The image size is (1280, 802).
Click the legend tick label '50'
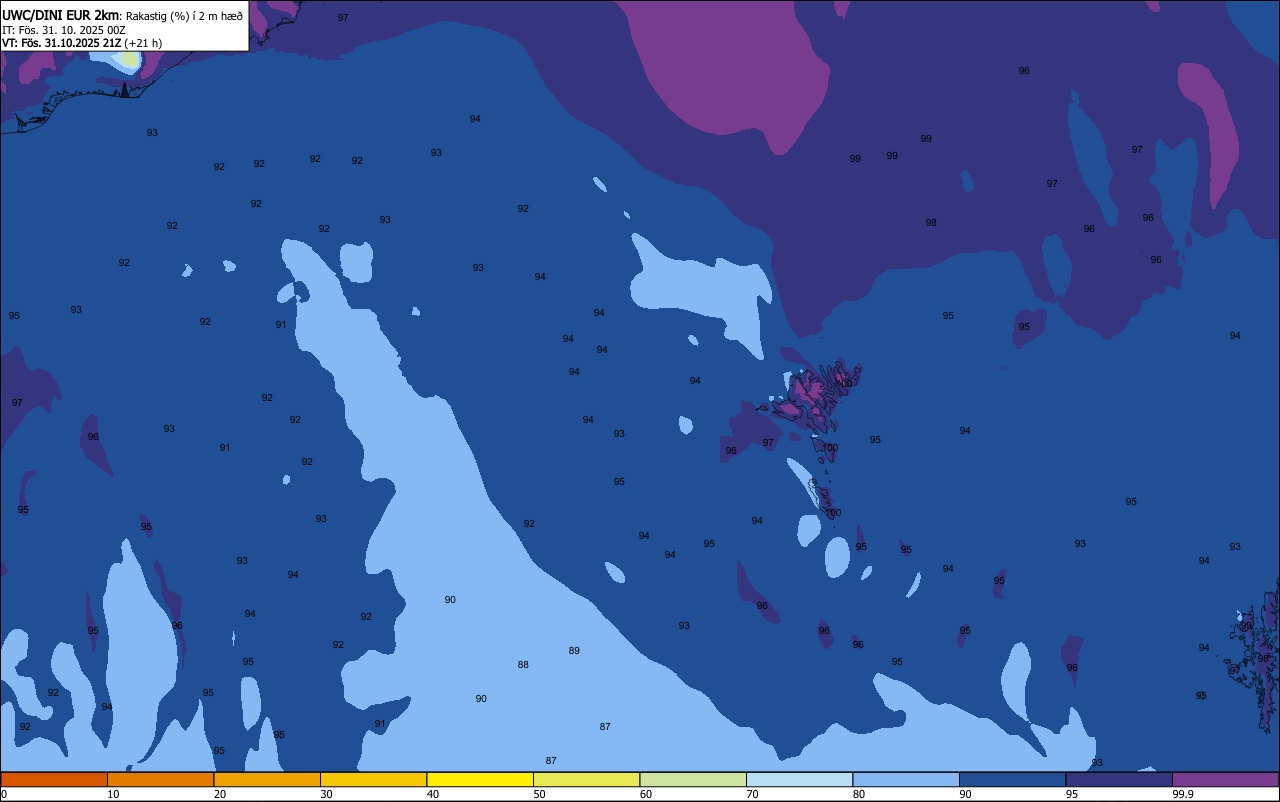click(x=539, y=794)
